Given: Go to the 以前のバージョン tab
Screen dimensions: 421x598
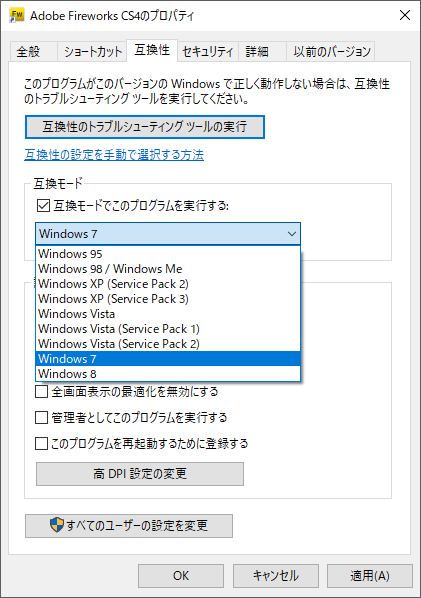Looking at the screenshot, I should 331,51.
